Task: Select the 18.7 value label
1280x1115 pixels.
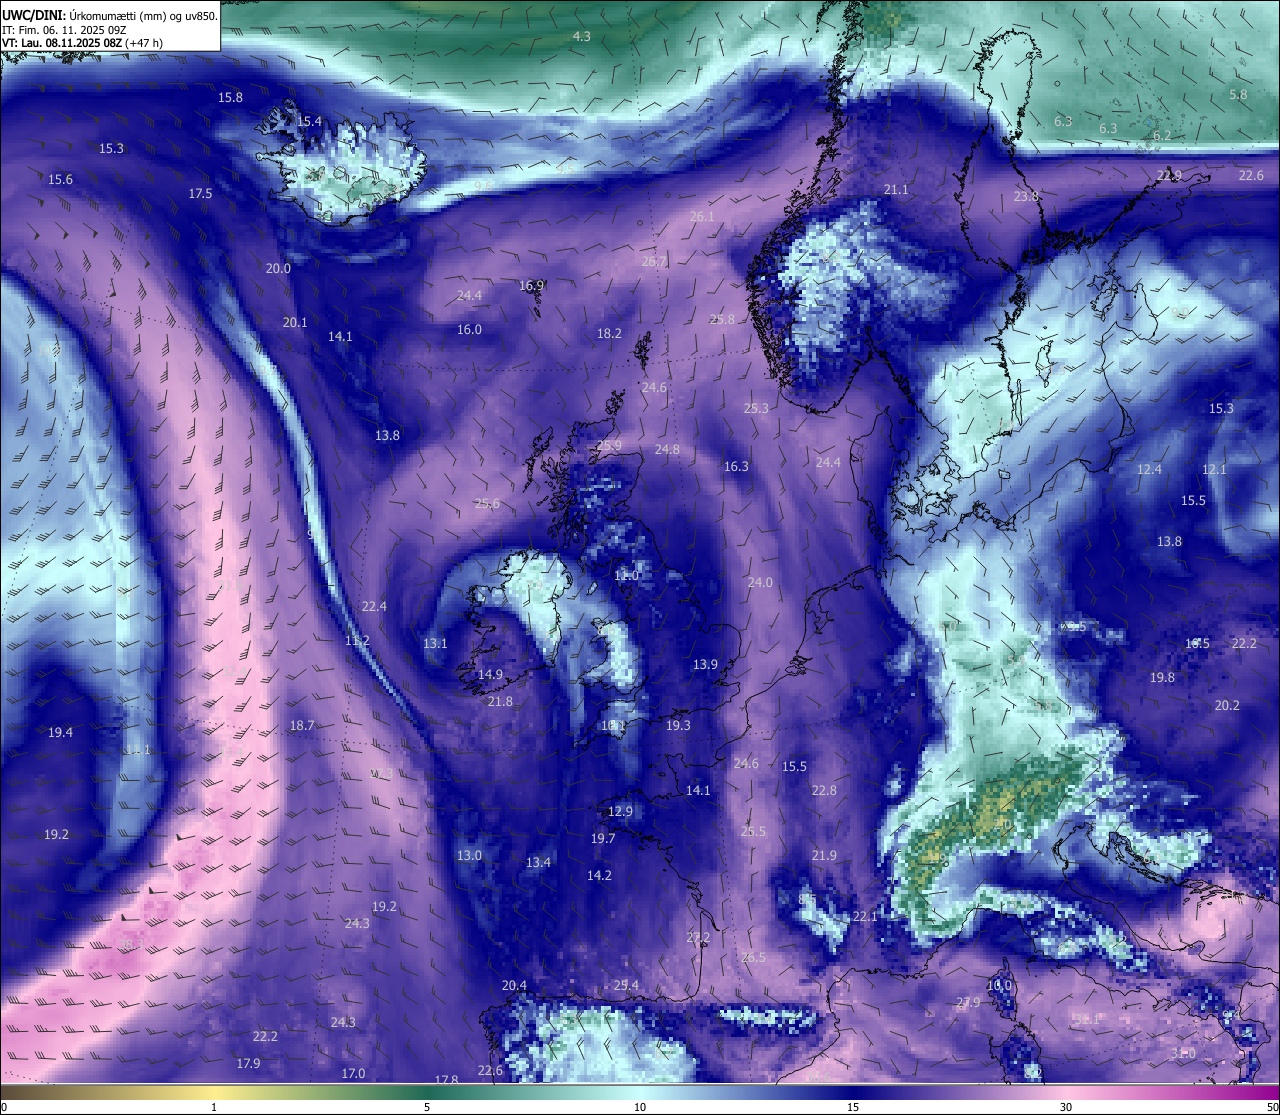Action: (302, 725)
